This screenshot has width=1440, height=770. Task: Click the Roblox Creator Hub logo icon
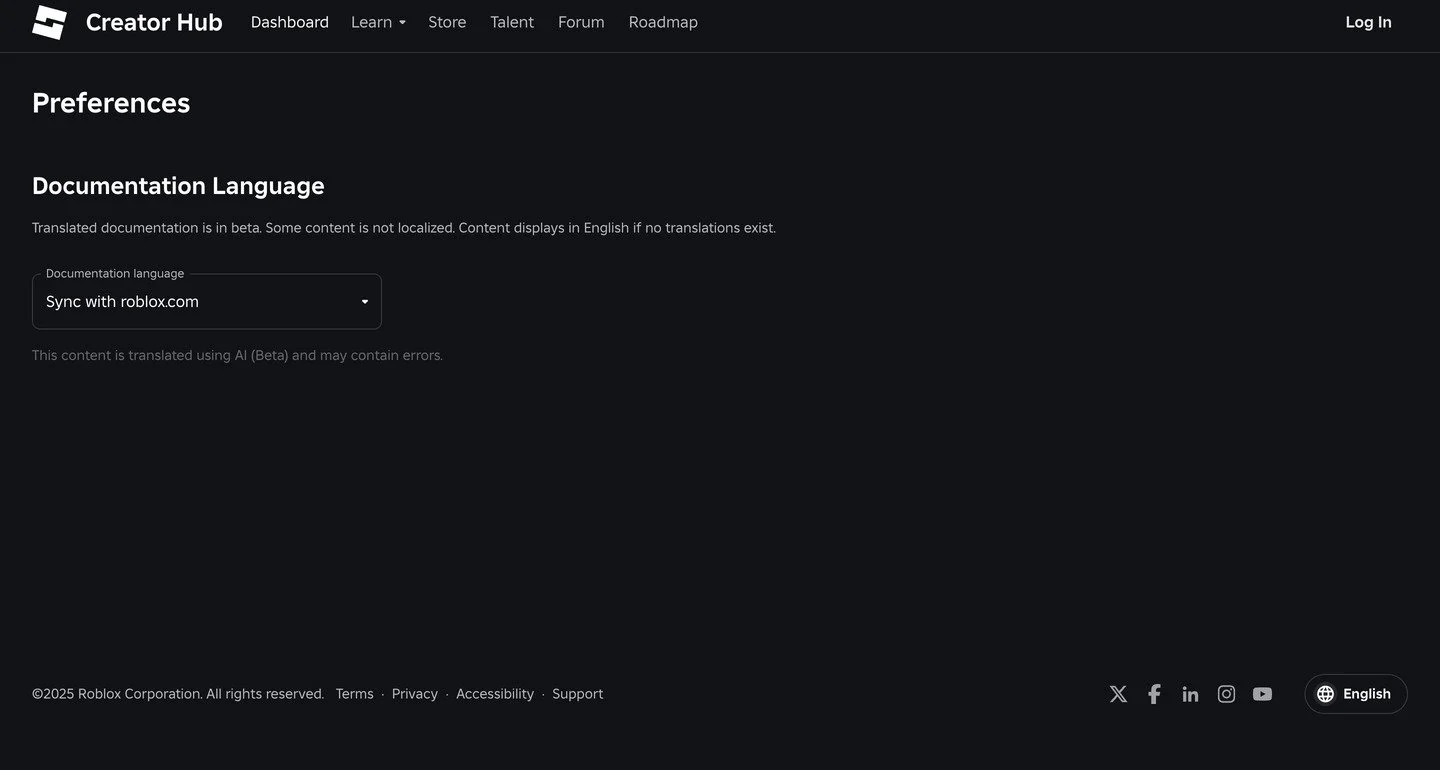[49, 22]
